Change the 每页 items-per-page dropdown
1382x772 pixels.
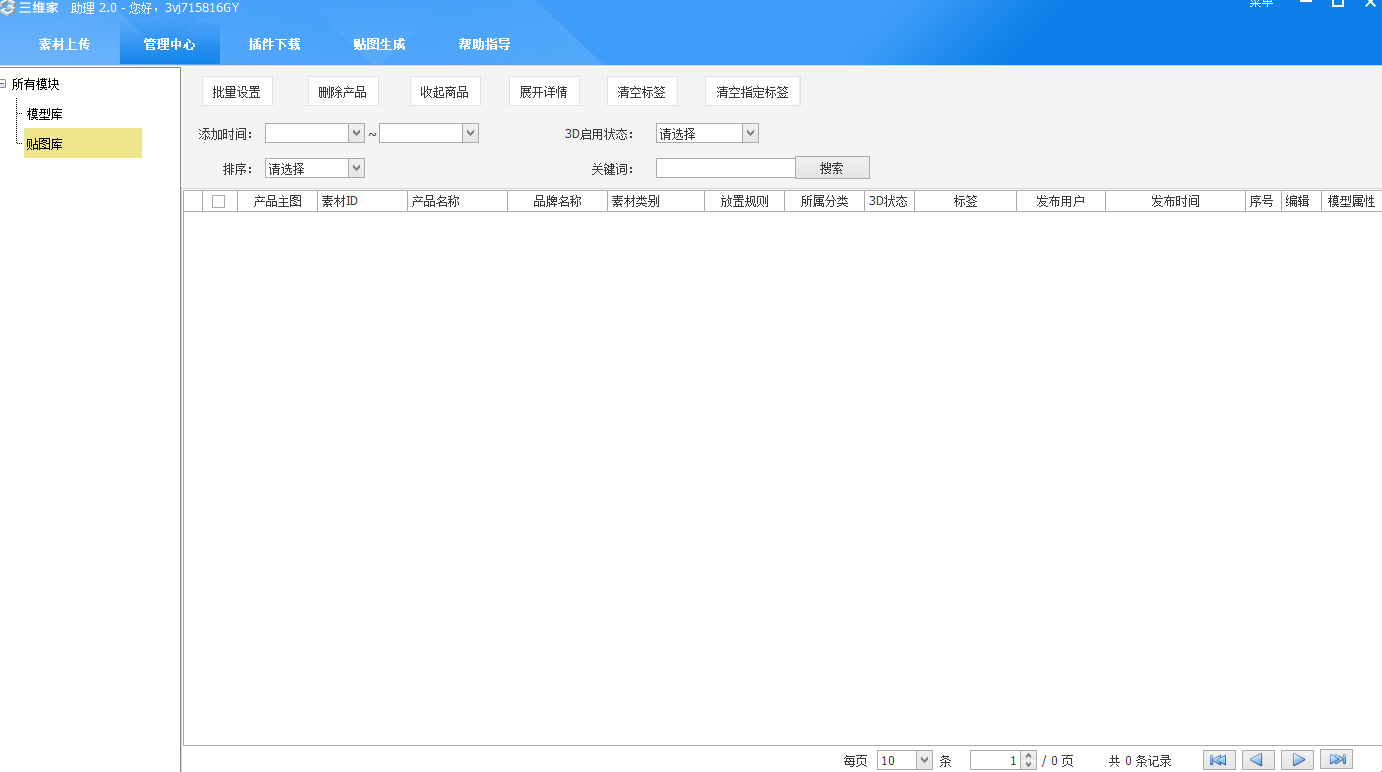pyautogui.click(x=924, y=761)
